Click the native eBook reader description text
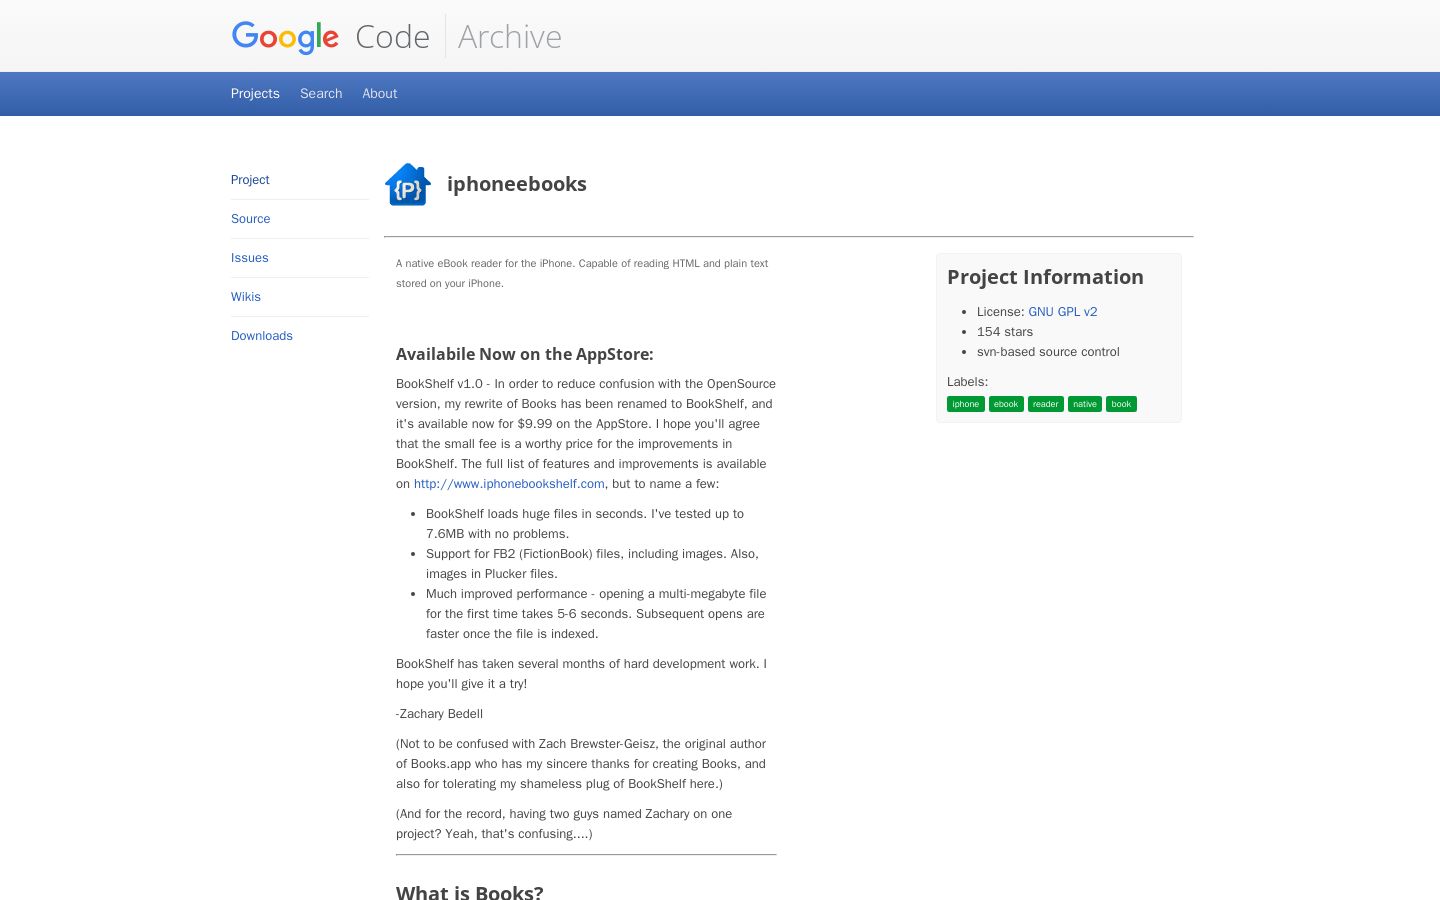The width and height of the screenshot is (1440, 900). pyautogui.click(x=582, y=273)
